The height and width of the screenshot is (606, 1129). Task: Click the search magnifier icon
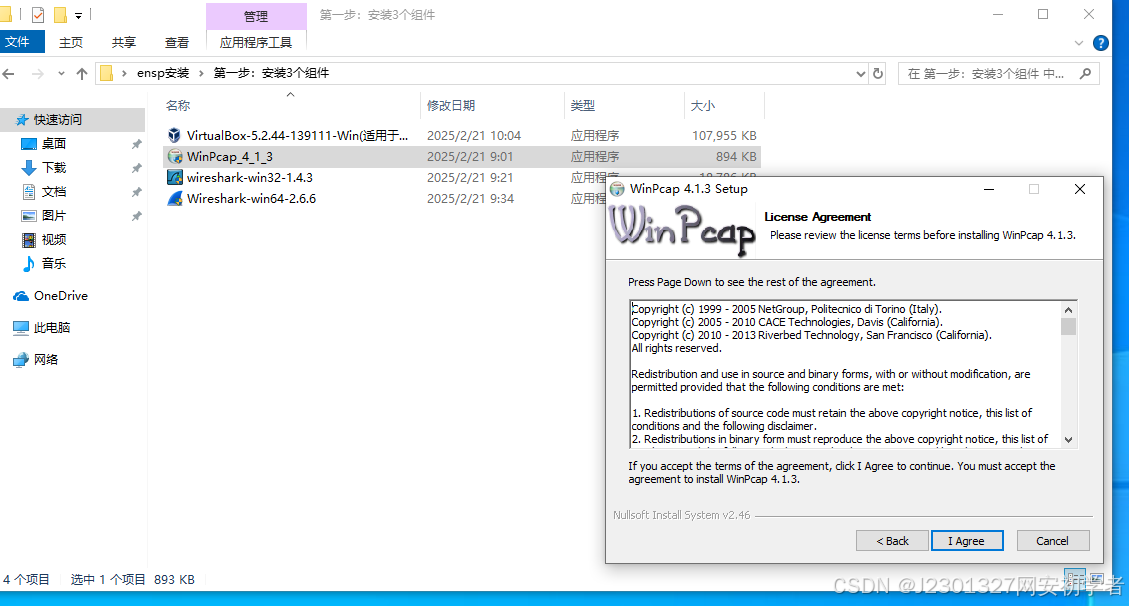[1086, 73]
